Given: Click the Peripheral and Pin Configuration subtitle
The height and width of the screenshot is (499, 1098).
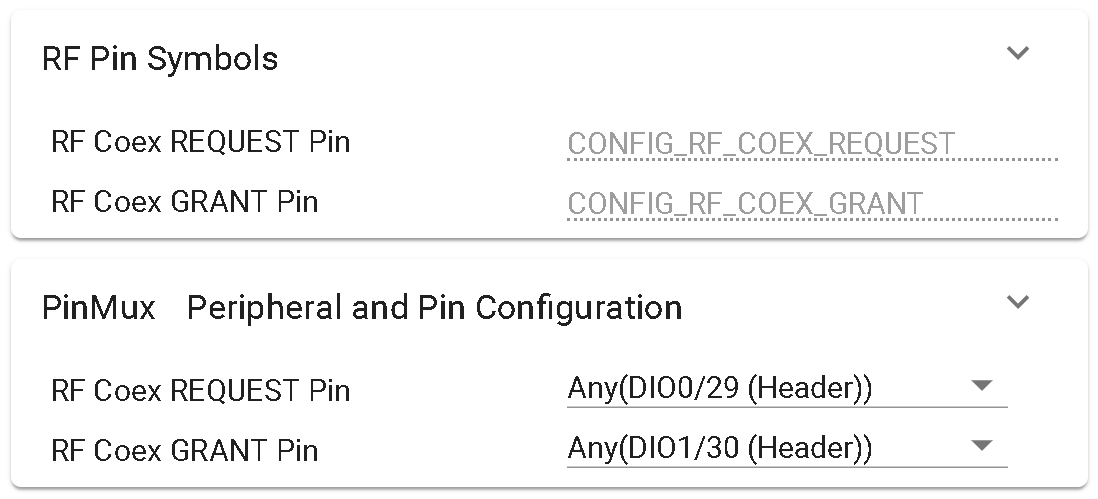Looking at the screenshot, I should tap(434, 307).
